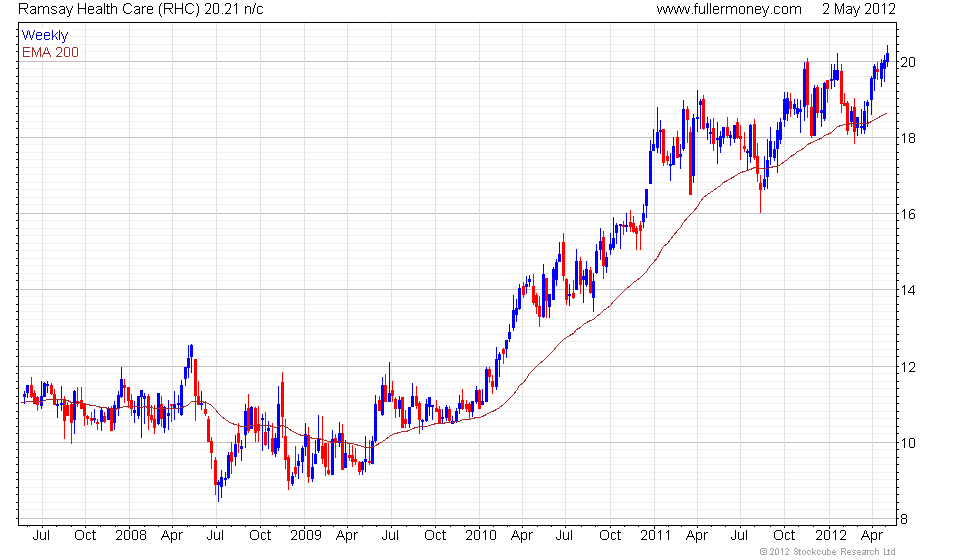Screen dimensions: 980x560
Task: Click the 18 price axis label
Action: click(x=908, y=138)
